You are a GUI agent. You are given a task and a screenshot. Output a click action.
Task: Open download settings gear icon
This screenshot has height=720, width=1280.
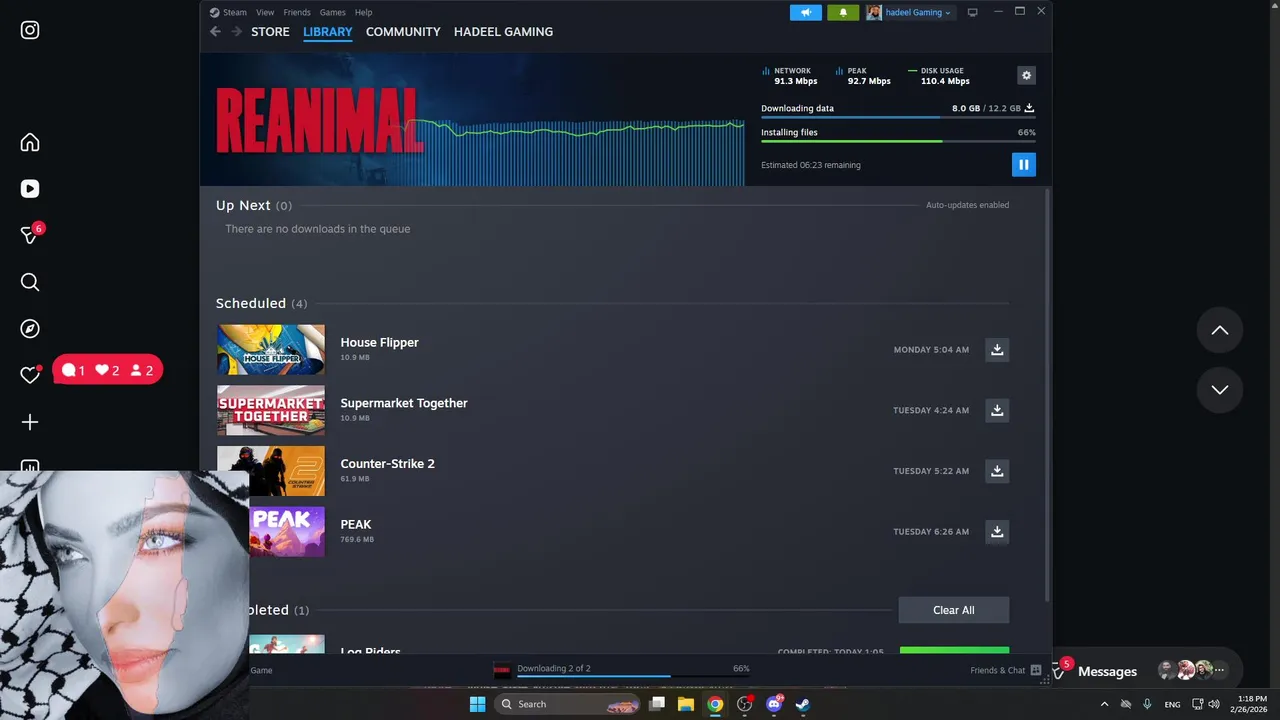click(1026, 75)
